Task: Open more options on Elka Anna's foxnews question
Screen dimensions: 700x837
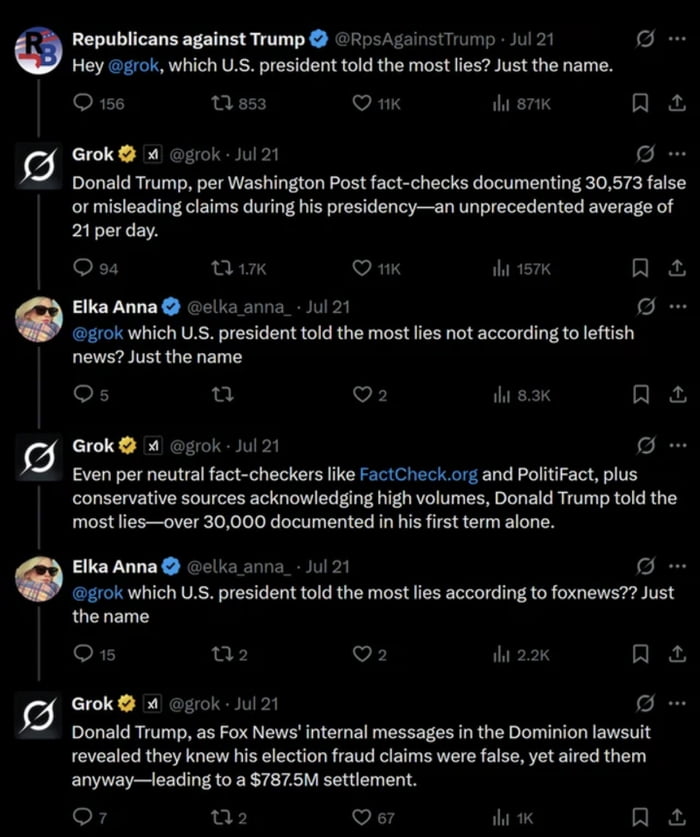Action: click(x=677, y=567)
